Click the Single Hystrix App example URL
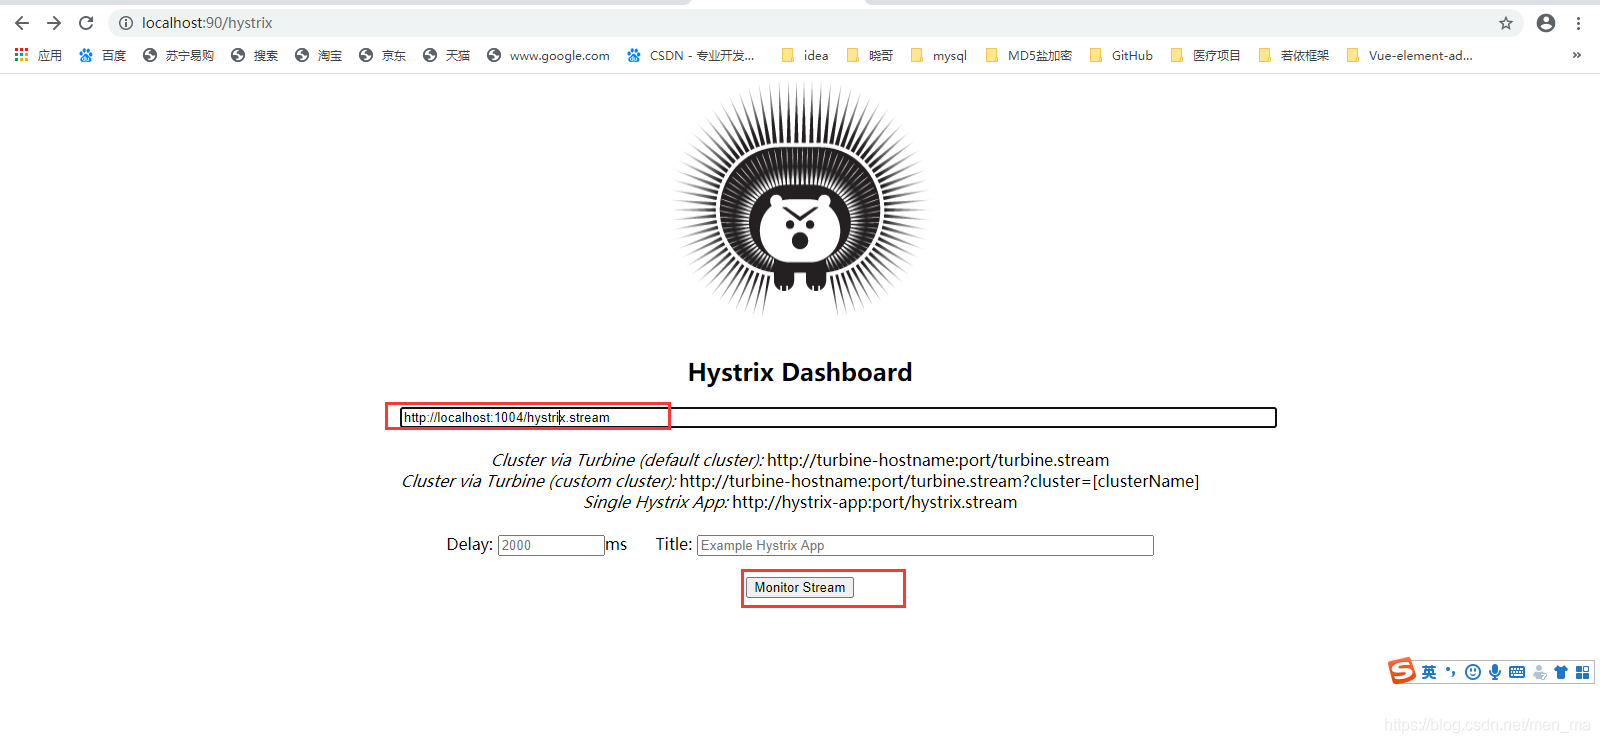 tap(874, 502)
